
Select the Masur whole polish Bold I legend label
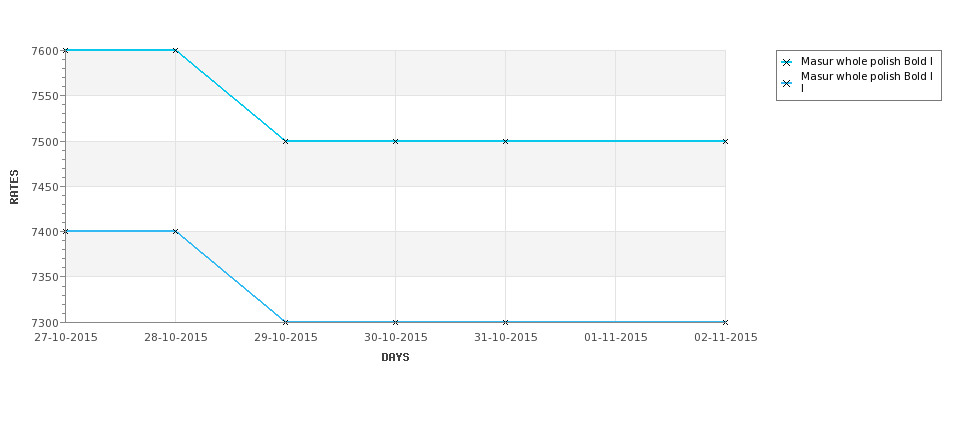click(x=867, y=62)
